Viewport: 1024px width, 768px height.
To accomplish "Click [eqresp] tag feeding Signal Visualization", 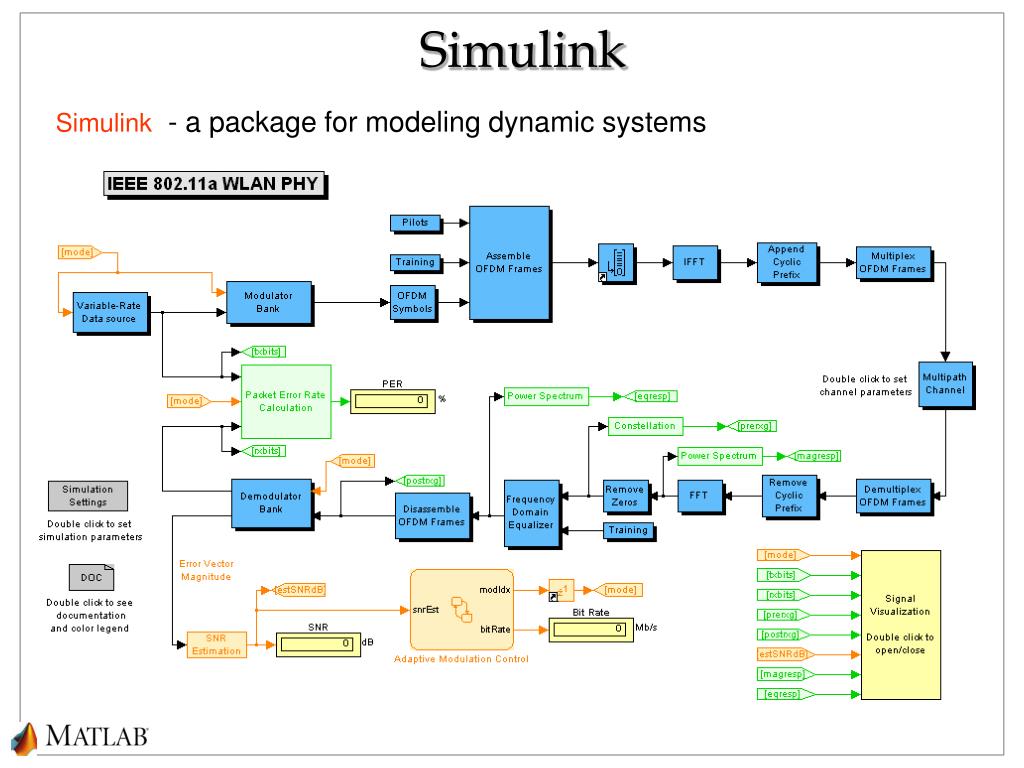I will coord(786,694).
